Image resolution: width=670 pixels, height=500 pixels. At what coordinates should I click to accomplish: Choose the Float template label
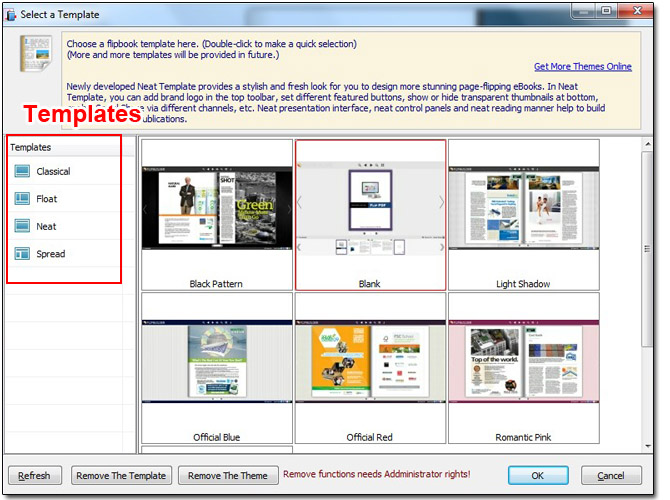[x=47, y=199]
